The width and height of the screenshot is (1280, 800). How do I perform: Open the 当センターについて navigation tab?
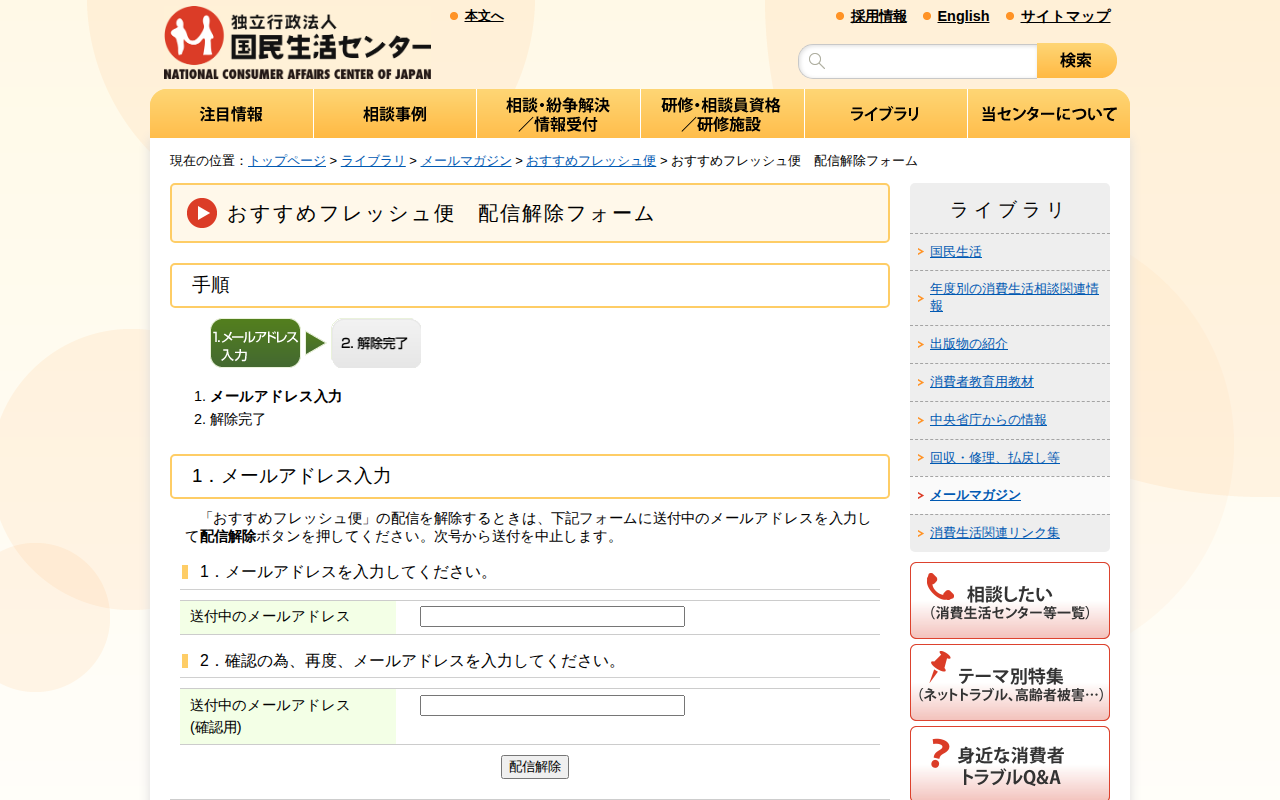(1049, 114)
